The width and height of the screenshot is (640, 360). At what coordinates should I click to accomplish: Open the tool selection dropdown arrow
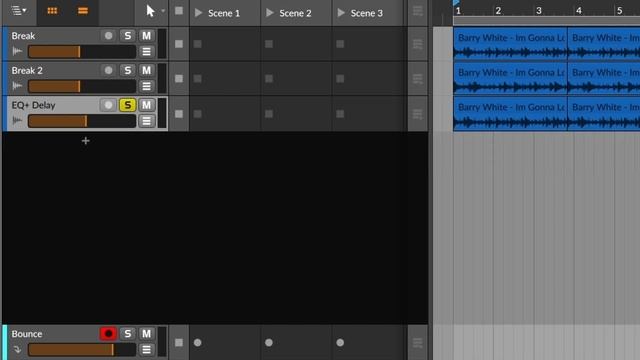point(163,11)
